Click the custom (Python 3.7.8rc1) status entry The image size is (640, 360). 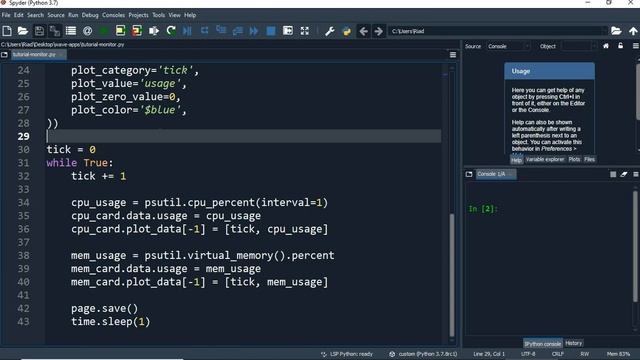[423, 354]
